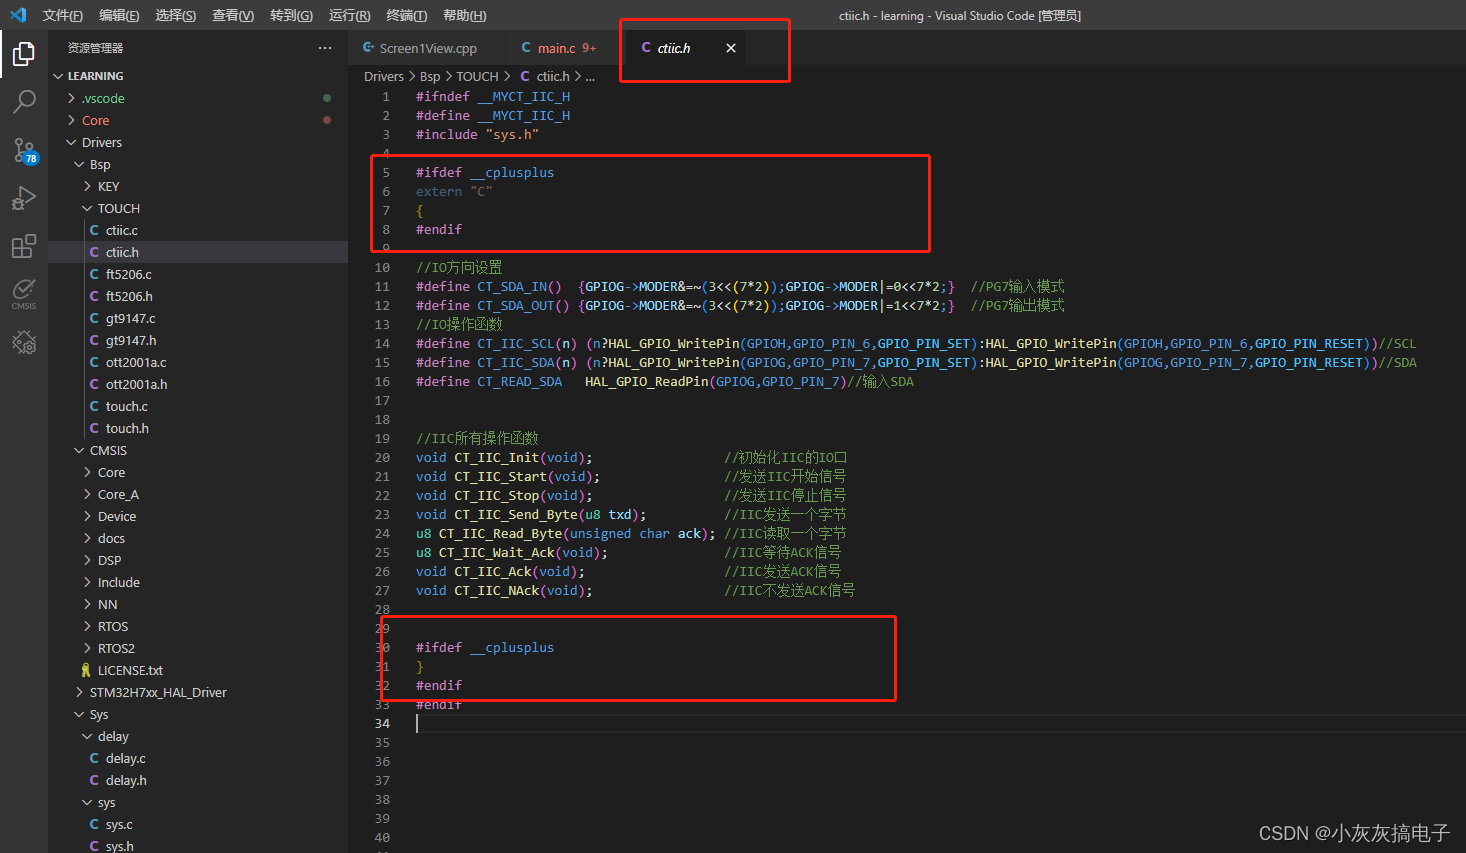Expand the STM32H7xx_HAL_Driver folder
1466x853 pixels.
tap(157, 693)
